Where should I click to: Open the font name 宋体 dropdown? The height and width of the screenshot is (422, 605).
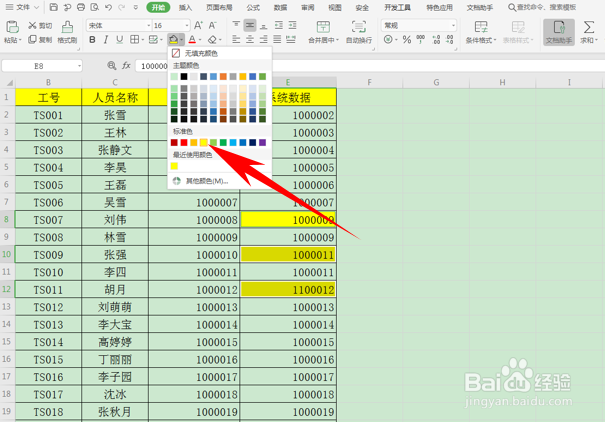[149, 25]
